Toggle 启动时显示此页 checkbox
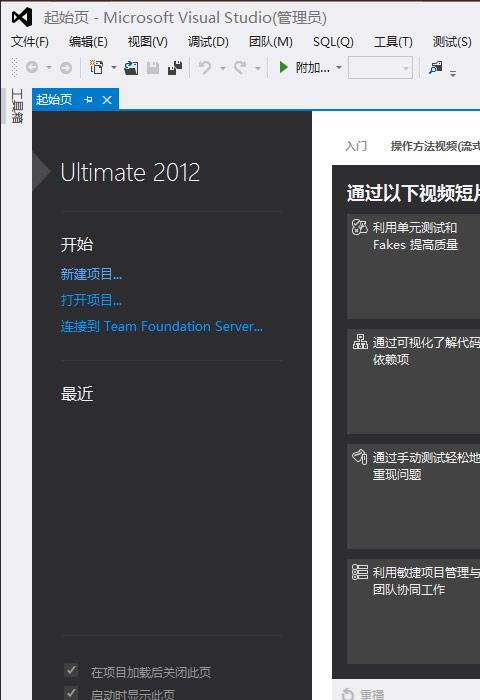Screen dimensions: 480x700 pyautogui.click(x=71, y=693)
